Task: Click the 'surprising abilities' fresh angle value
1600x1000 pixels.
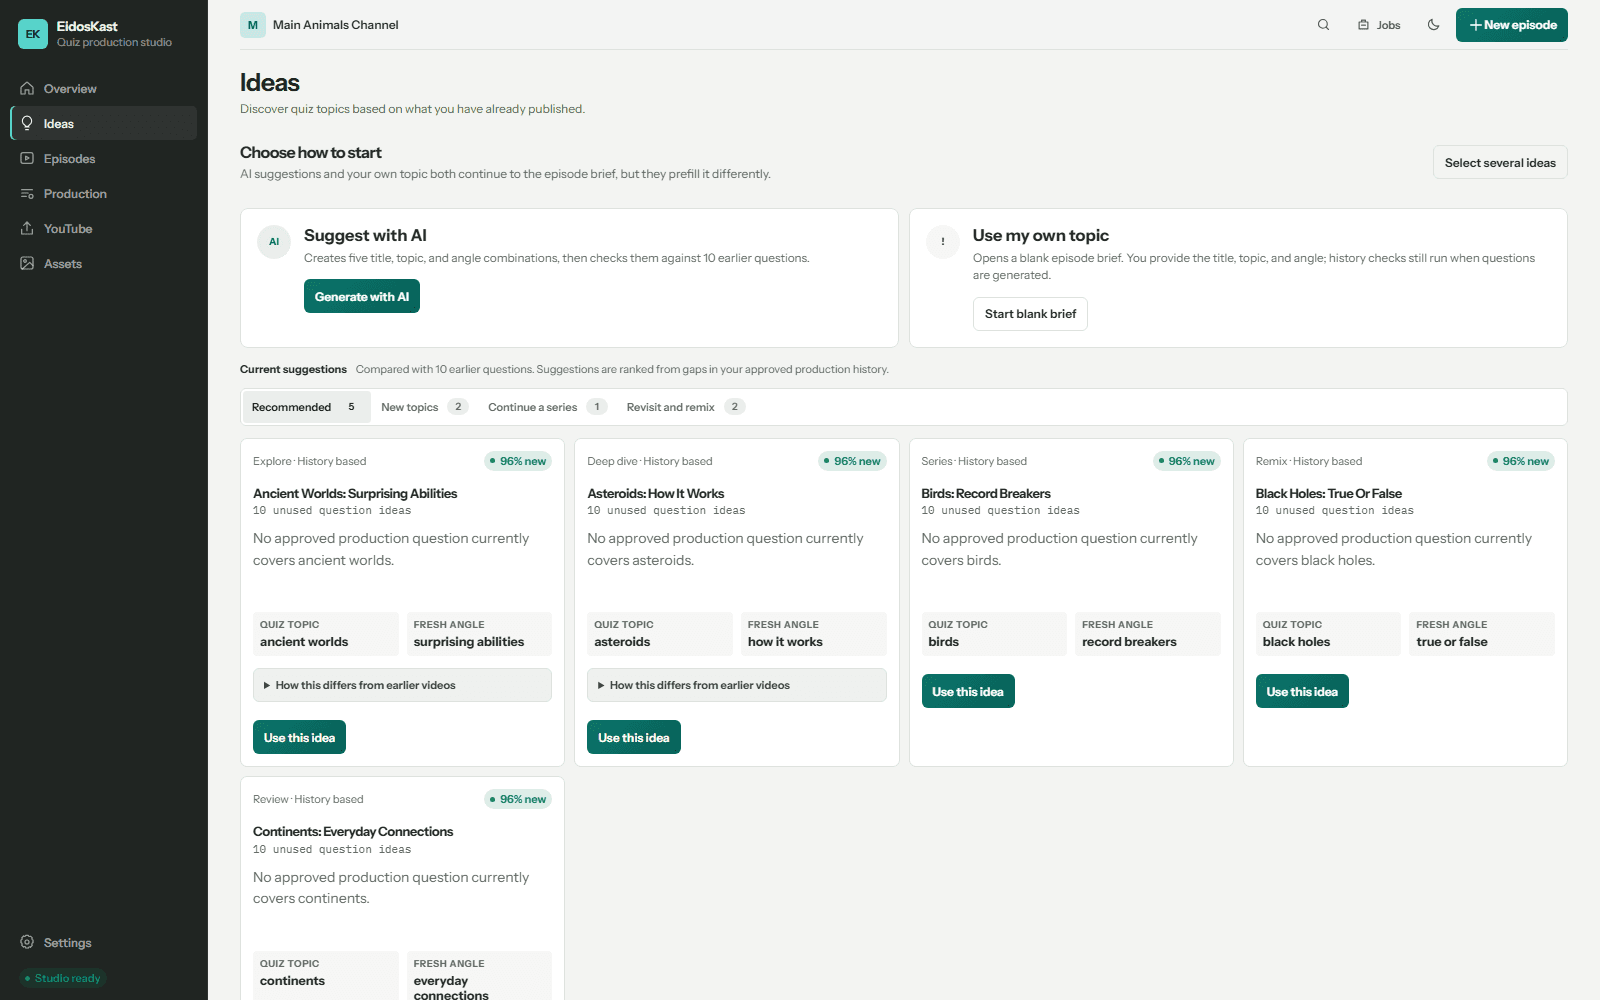Action: (x=469, y=642)
